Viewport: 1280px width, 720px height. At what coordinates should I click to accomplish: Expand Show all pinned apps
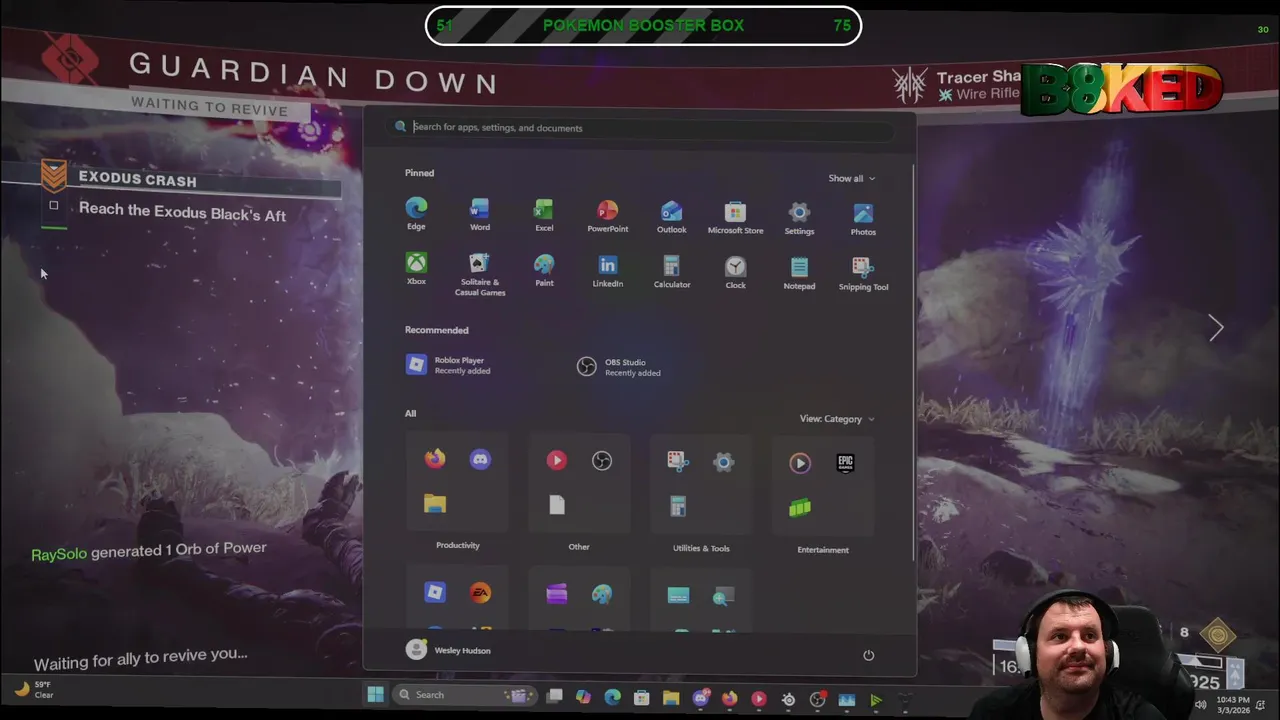click(852, 178)
